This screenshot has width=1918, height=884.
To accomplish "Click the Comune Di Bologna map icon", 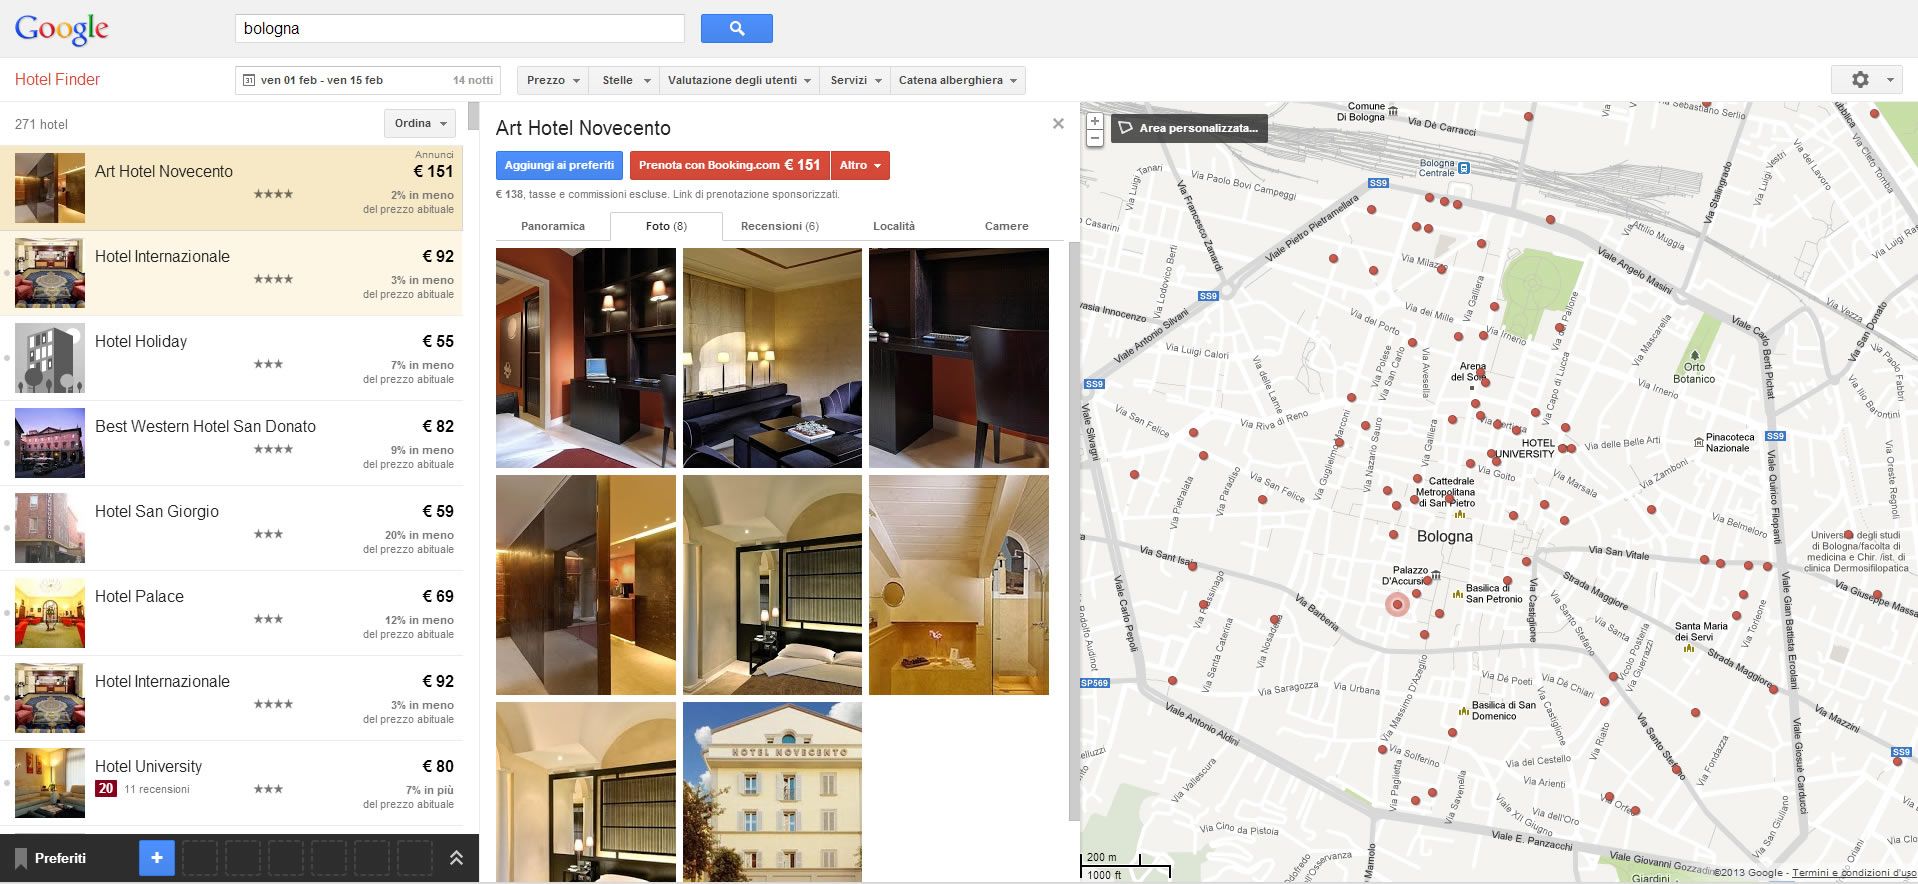I will coord(1393,110).
